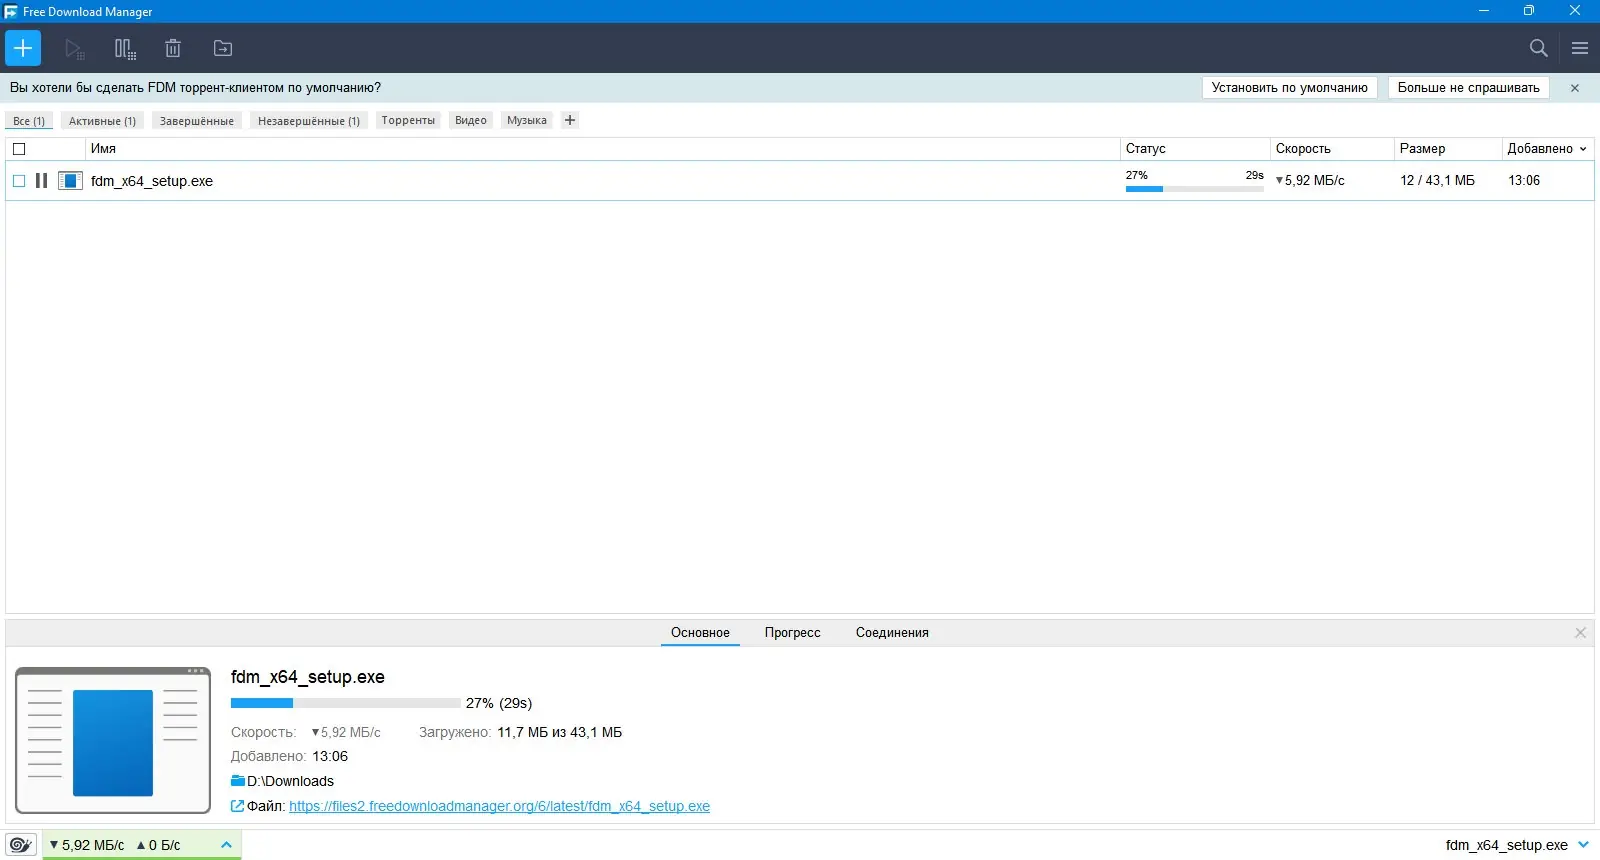Toggle snail mode icon in status bar
This screenshot has height=860, width=1600.
pyautogui.click(x=21, y=845)
